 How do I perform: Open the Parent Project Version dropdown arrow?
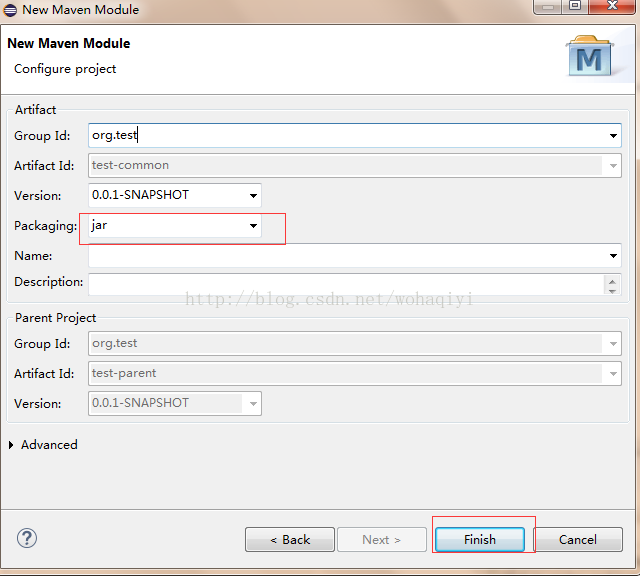click(253, 403)
